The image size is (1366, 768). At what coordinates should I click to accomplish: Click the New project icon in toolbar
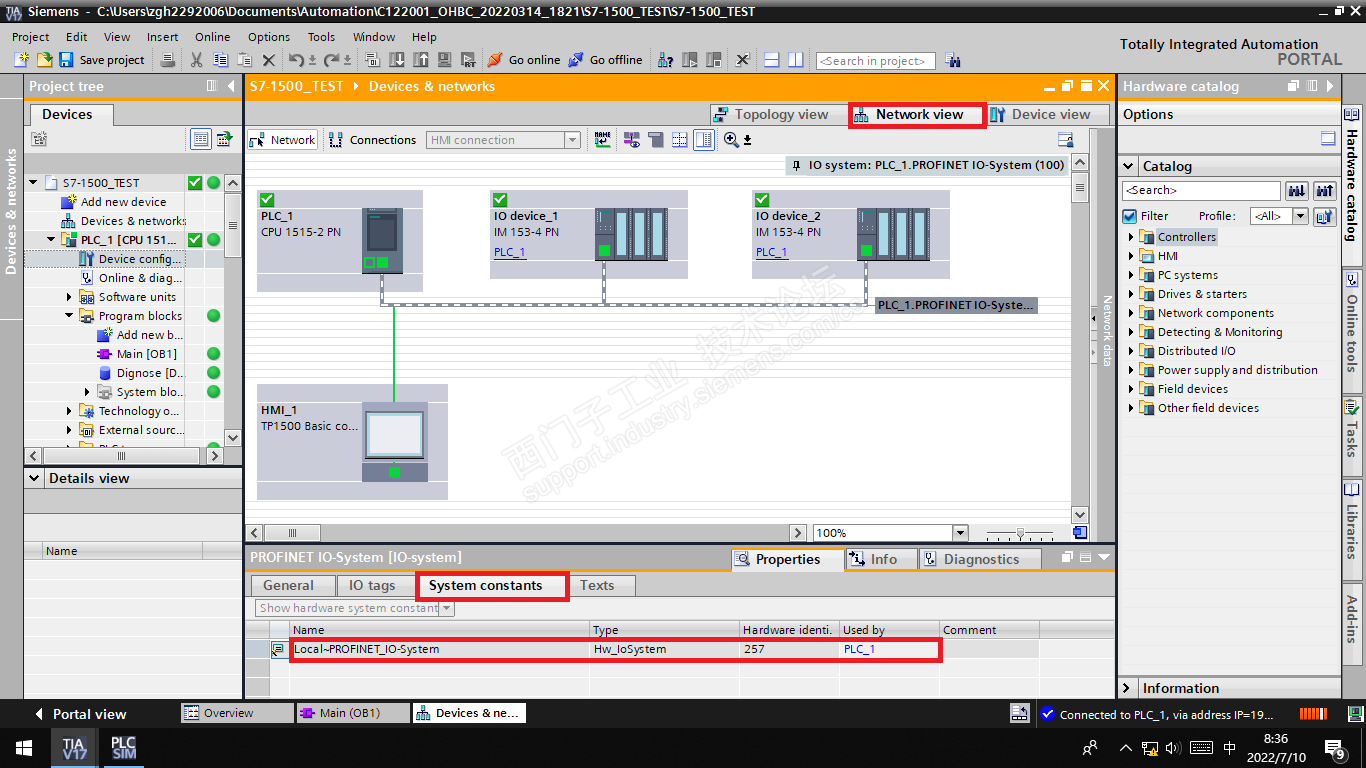pyautogui.click(x=21, y=60)
